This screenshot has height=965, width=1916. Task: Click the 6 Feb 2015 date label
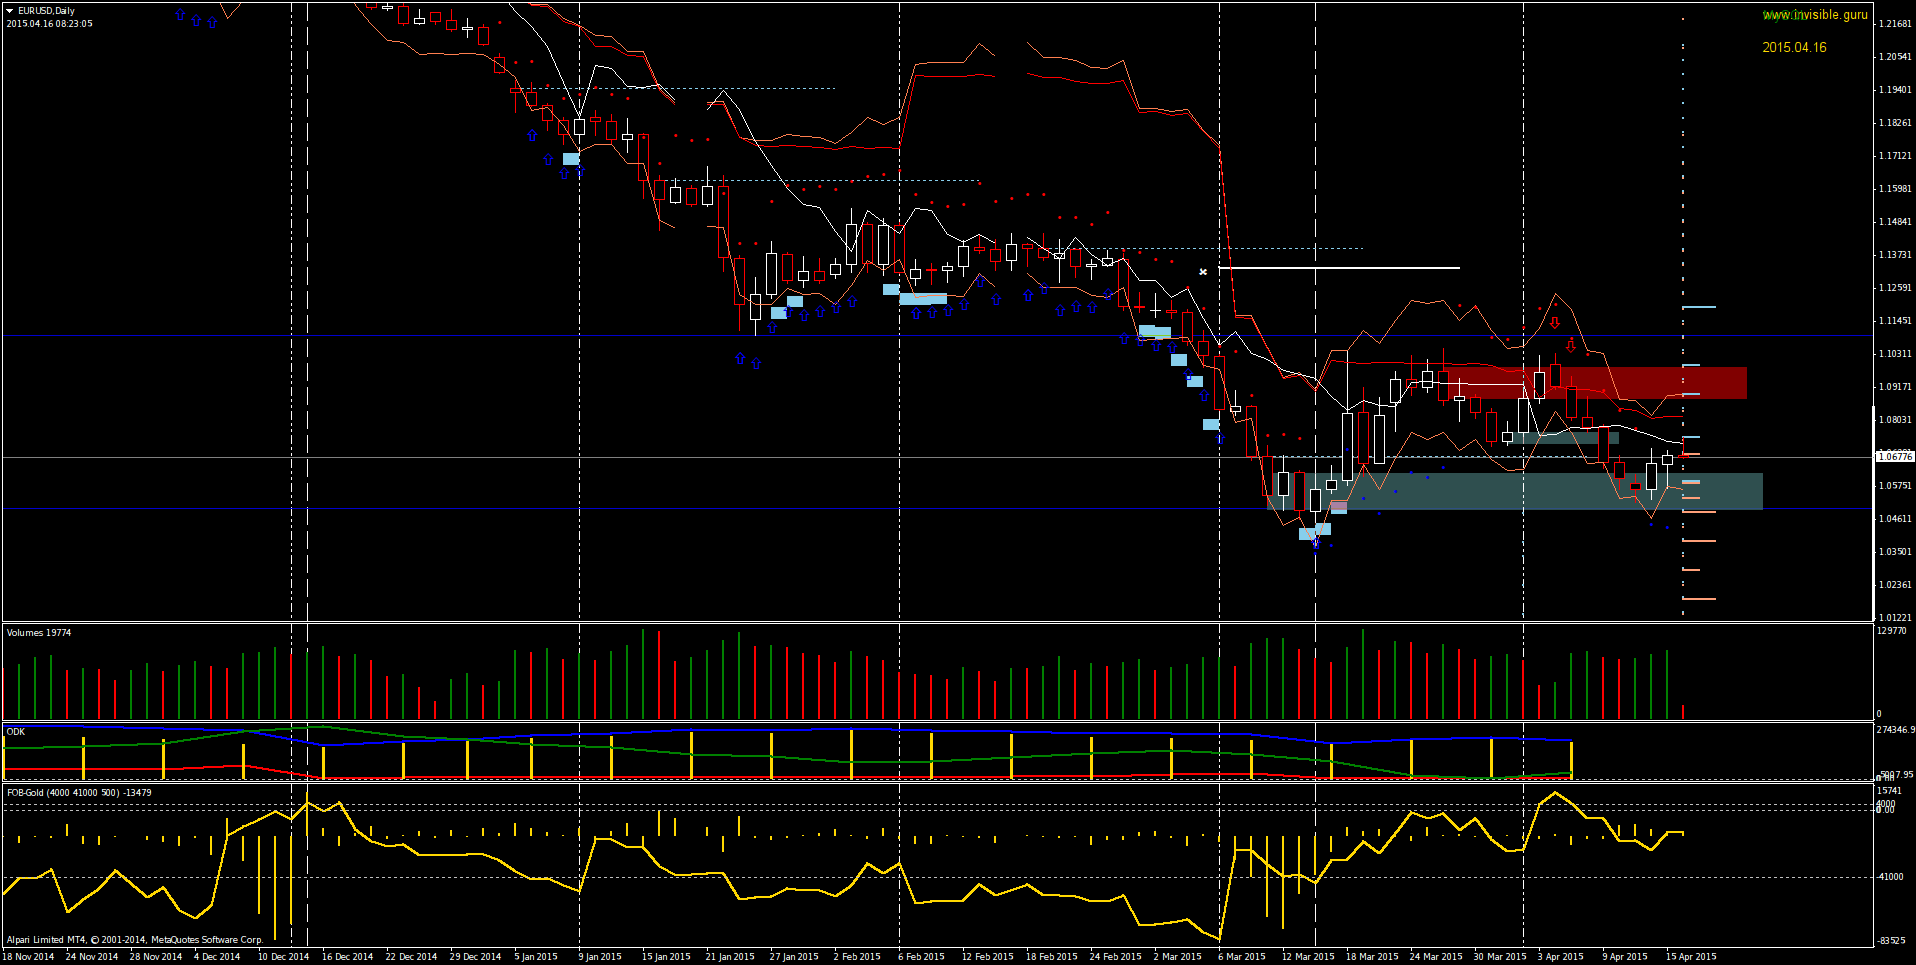pyautogui.click(x=921, y=957)
